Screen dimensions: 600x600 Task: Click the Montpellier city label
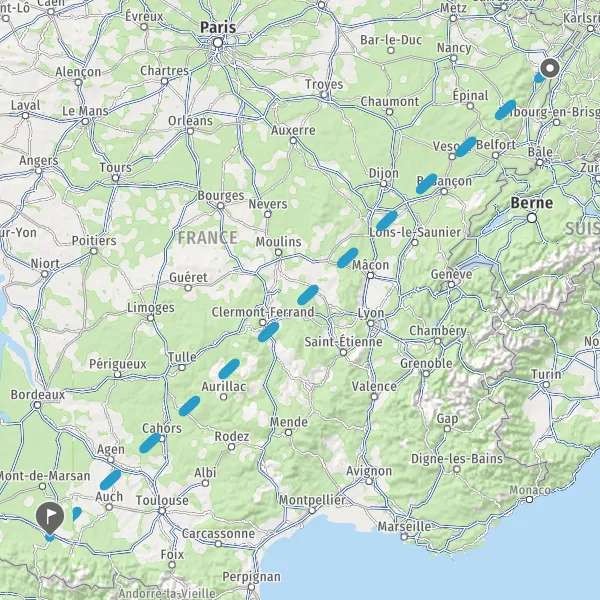click(312, 500)
